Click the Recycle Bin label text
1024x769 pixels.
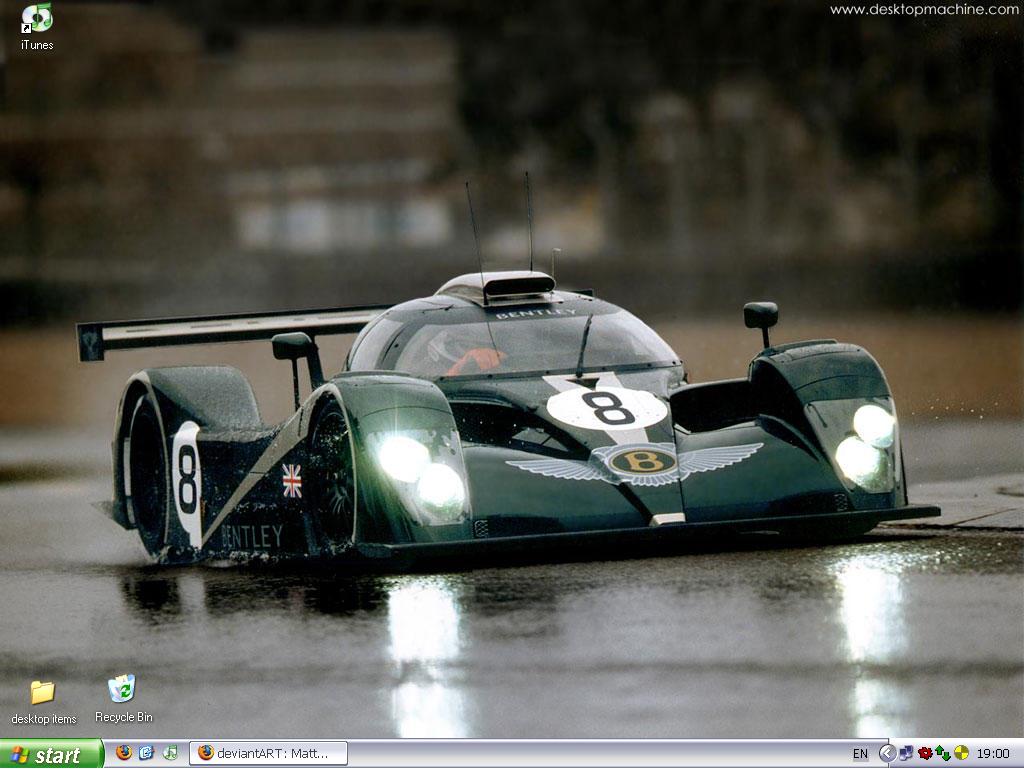pyautogui.click(x=122, y=717)
